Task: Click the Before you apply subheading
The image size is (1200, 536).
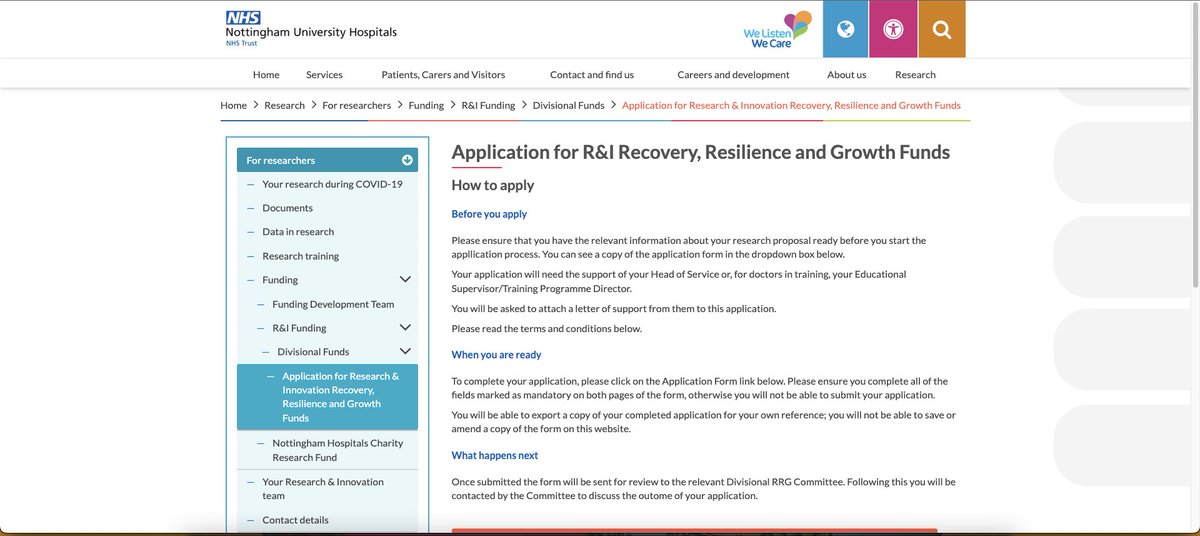Action: pyautogui.click(x=489, y=214)
